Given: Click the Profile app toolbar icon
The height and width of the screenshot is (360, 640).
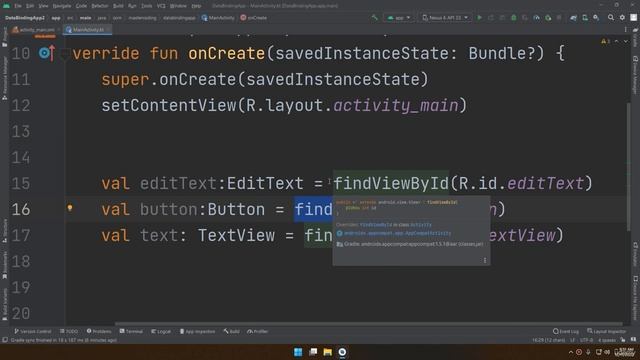Looking at the screenshot, I should [x=536, y=18].
